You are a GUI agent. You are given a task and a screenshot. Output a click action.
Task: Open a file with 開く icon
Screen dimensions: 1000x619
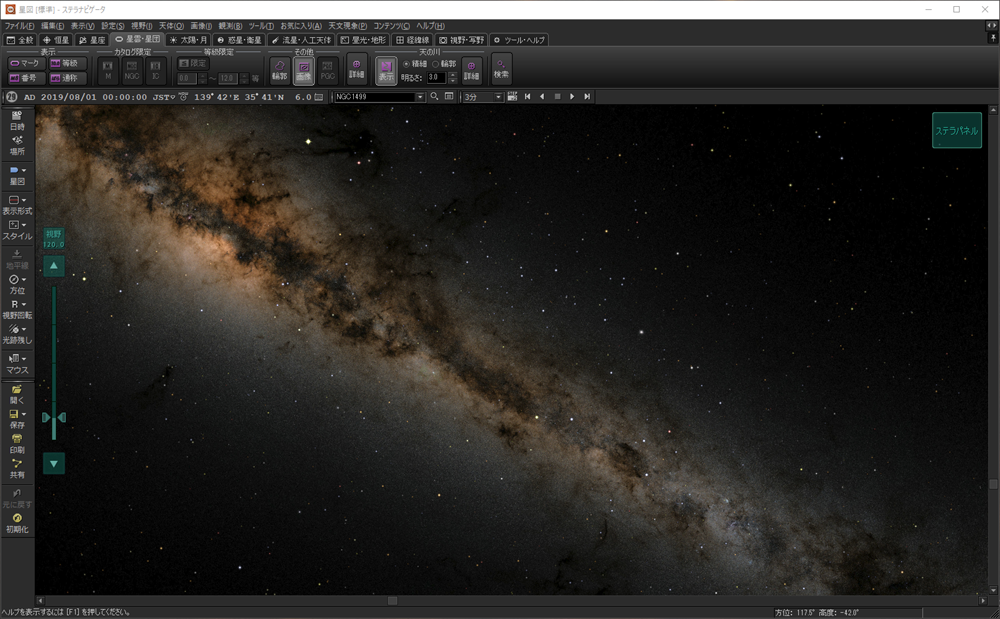(17, 392)
